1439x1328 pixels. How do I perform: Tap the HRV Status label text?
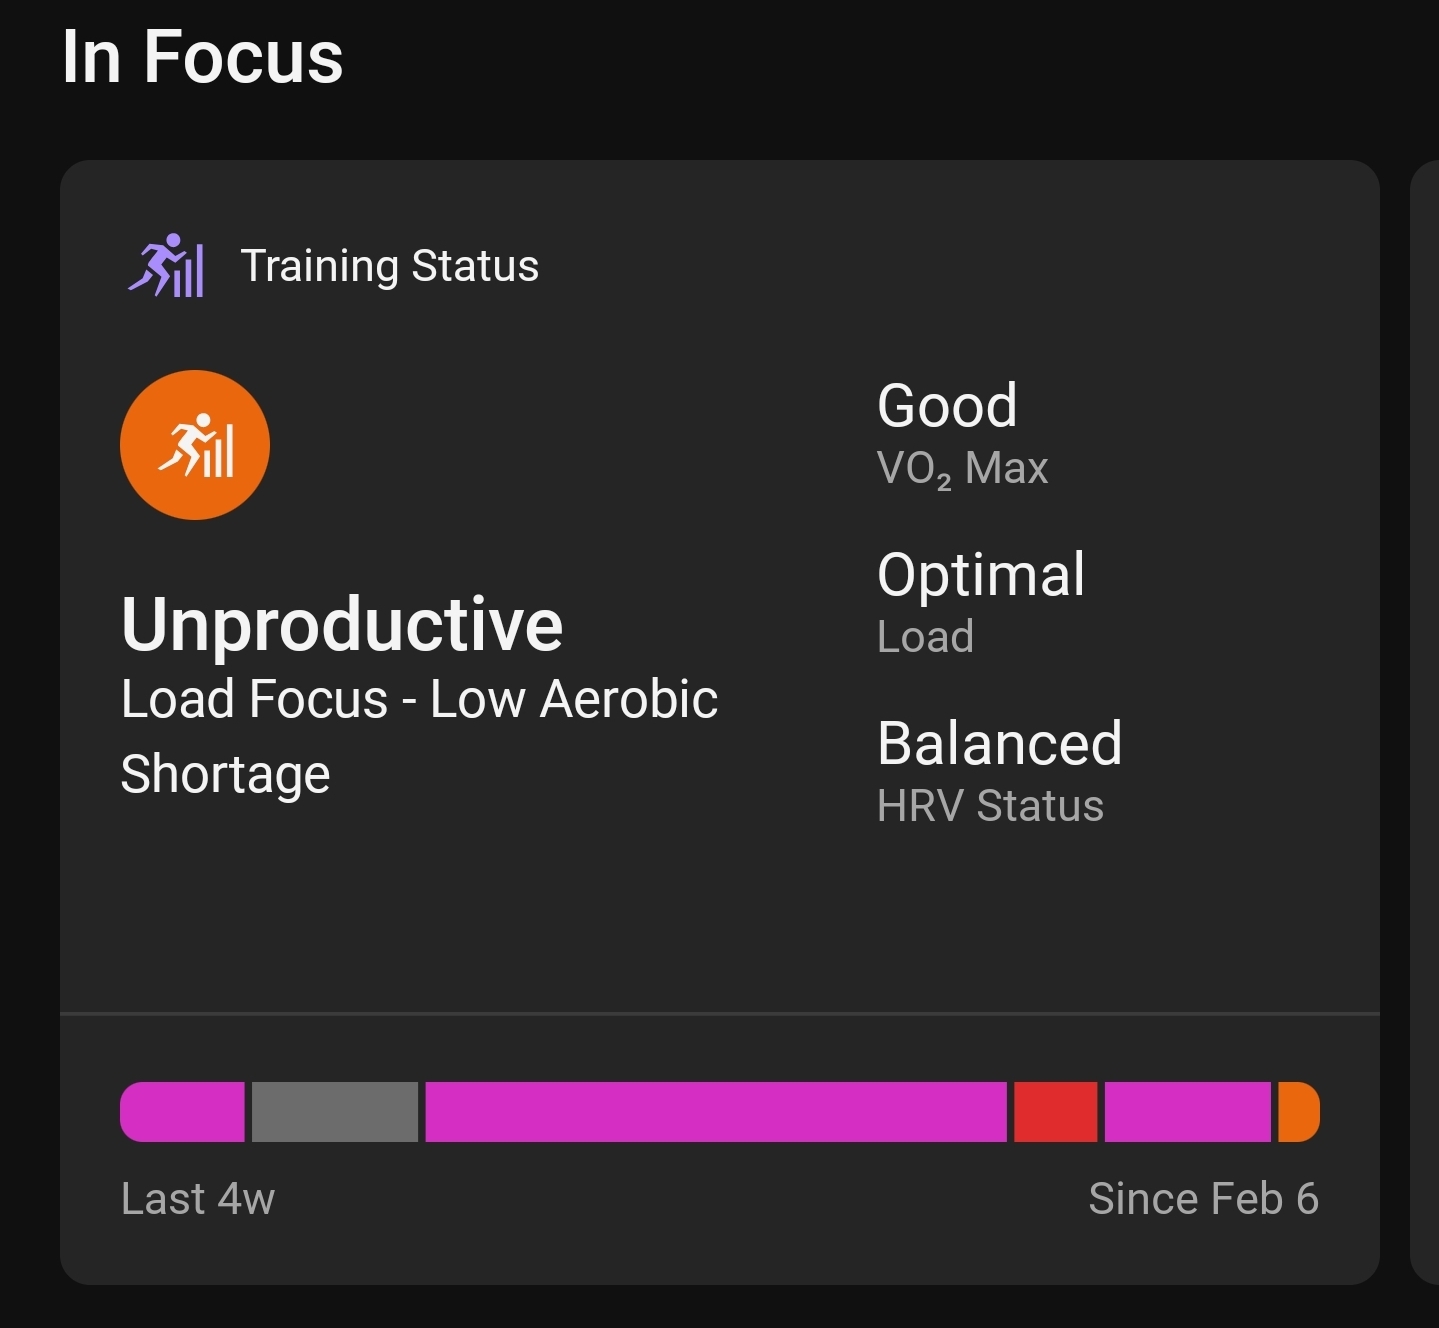[990, 806]
